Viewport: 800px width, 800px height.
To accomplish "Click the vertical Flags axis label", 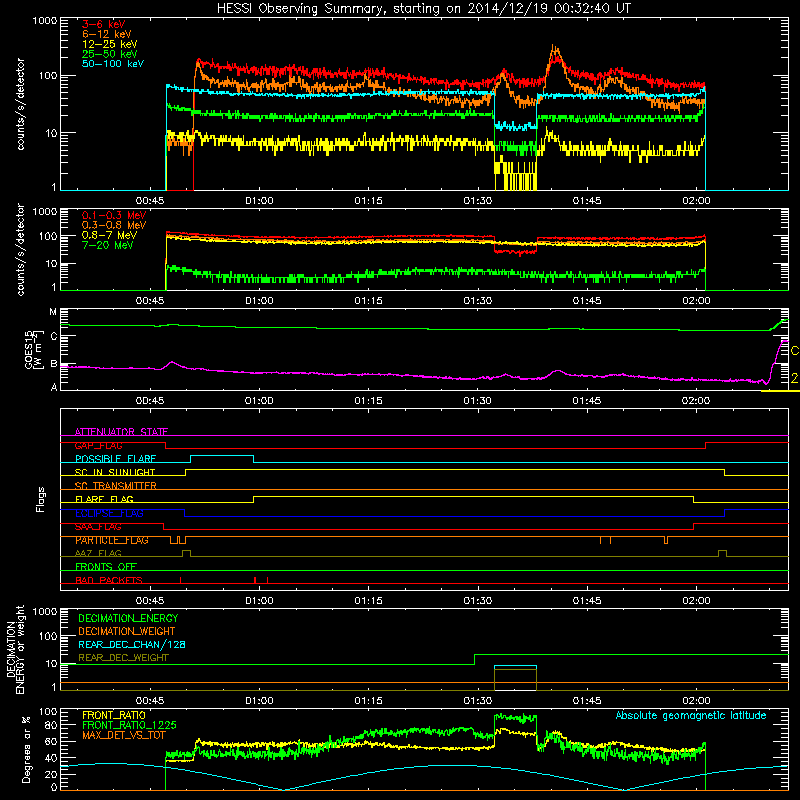I will [40, 499].
